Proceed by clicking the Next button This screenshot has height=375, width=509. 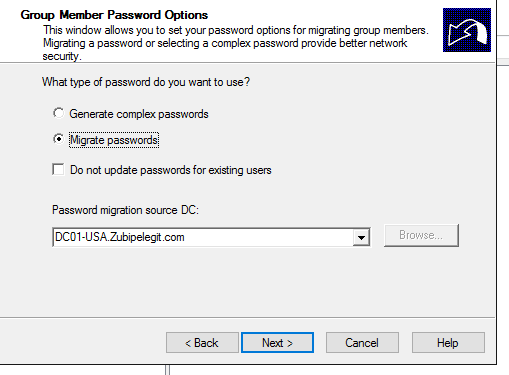(277, 342)
